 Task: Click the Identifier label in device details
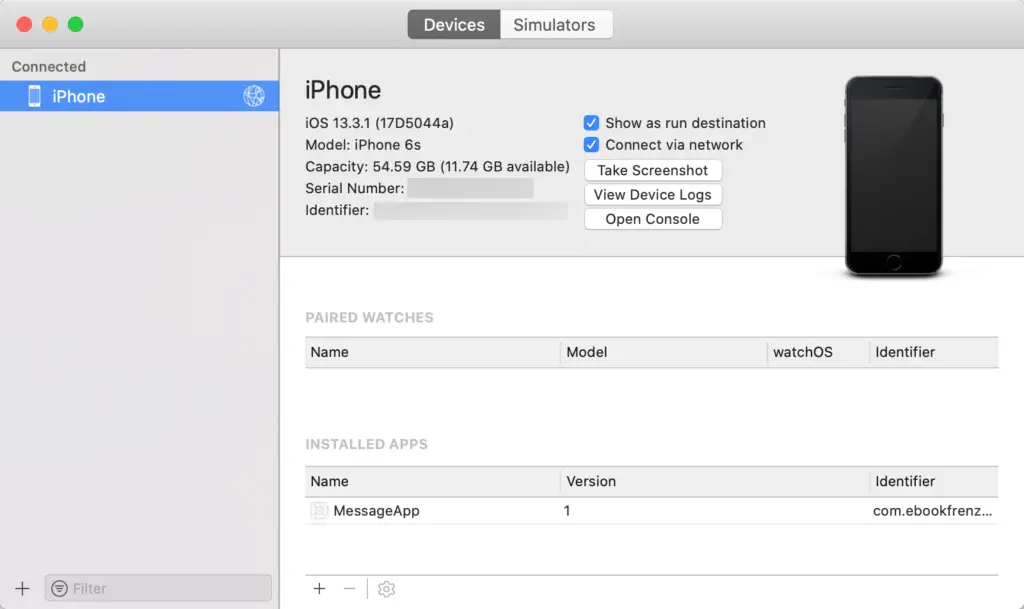(x=337, y=210)
